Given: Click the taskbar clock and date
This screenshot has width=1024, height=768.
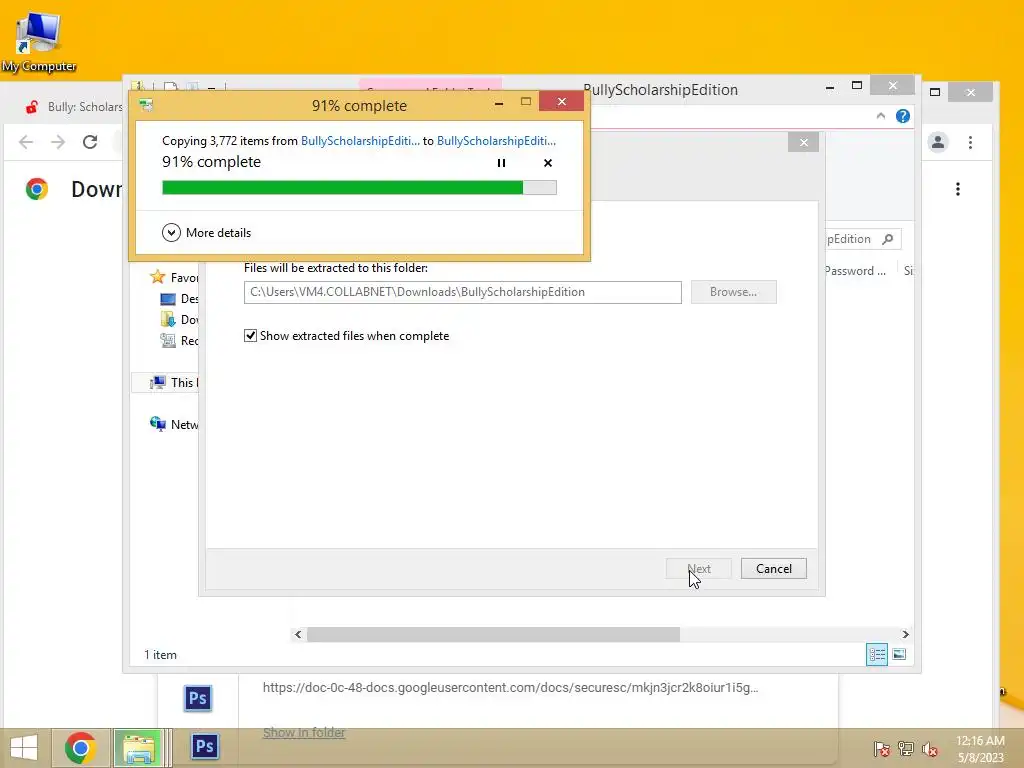Looking at the screenshot, I should point(980,748).
